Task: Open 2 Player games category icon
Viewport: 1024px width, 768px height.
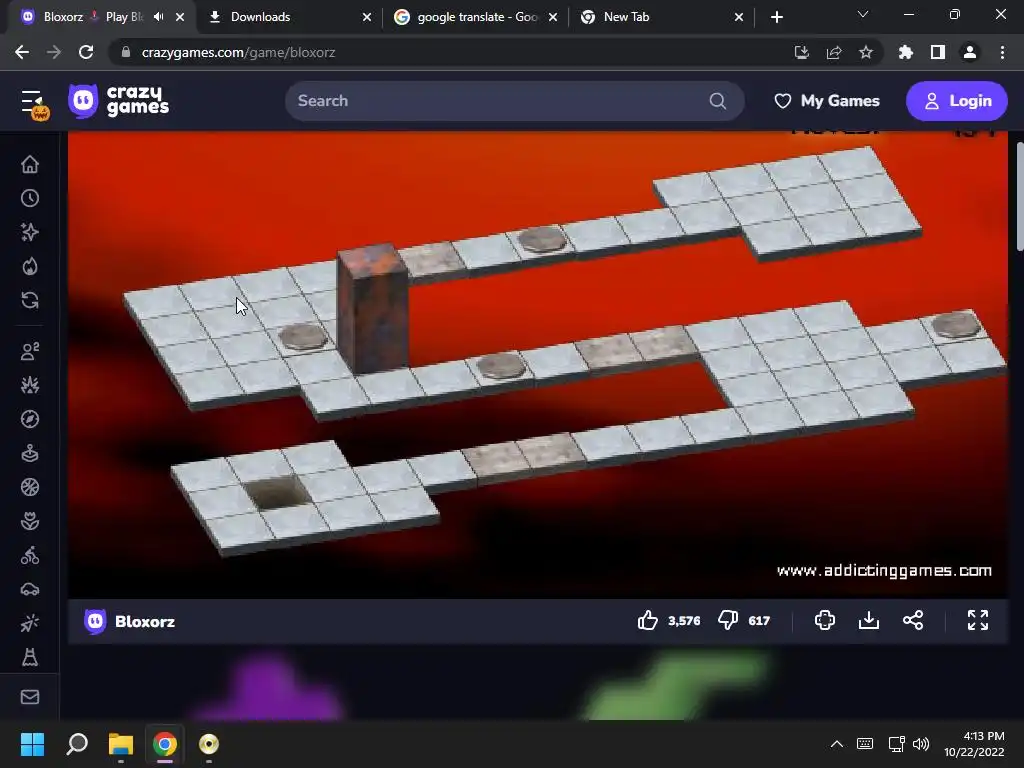Action: [x=30, y=351]
